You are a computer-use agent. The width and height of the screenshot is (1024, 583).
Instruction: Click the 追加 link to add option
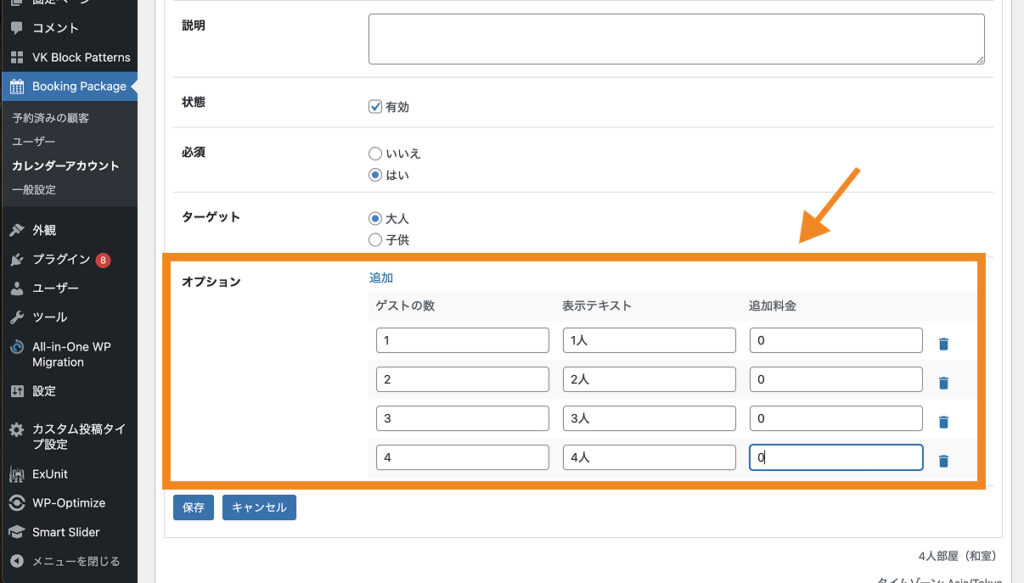(x=381, y=278)
